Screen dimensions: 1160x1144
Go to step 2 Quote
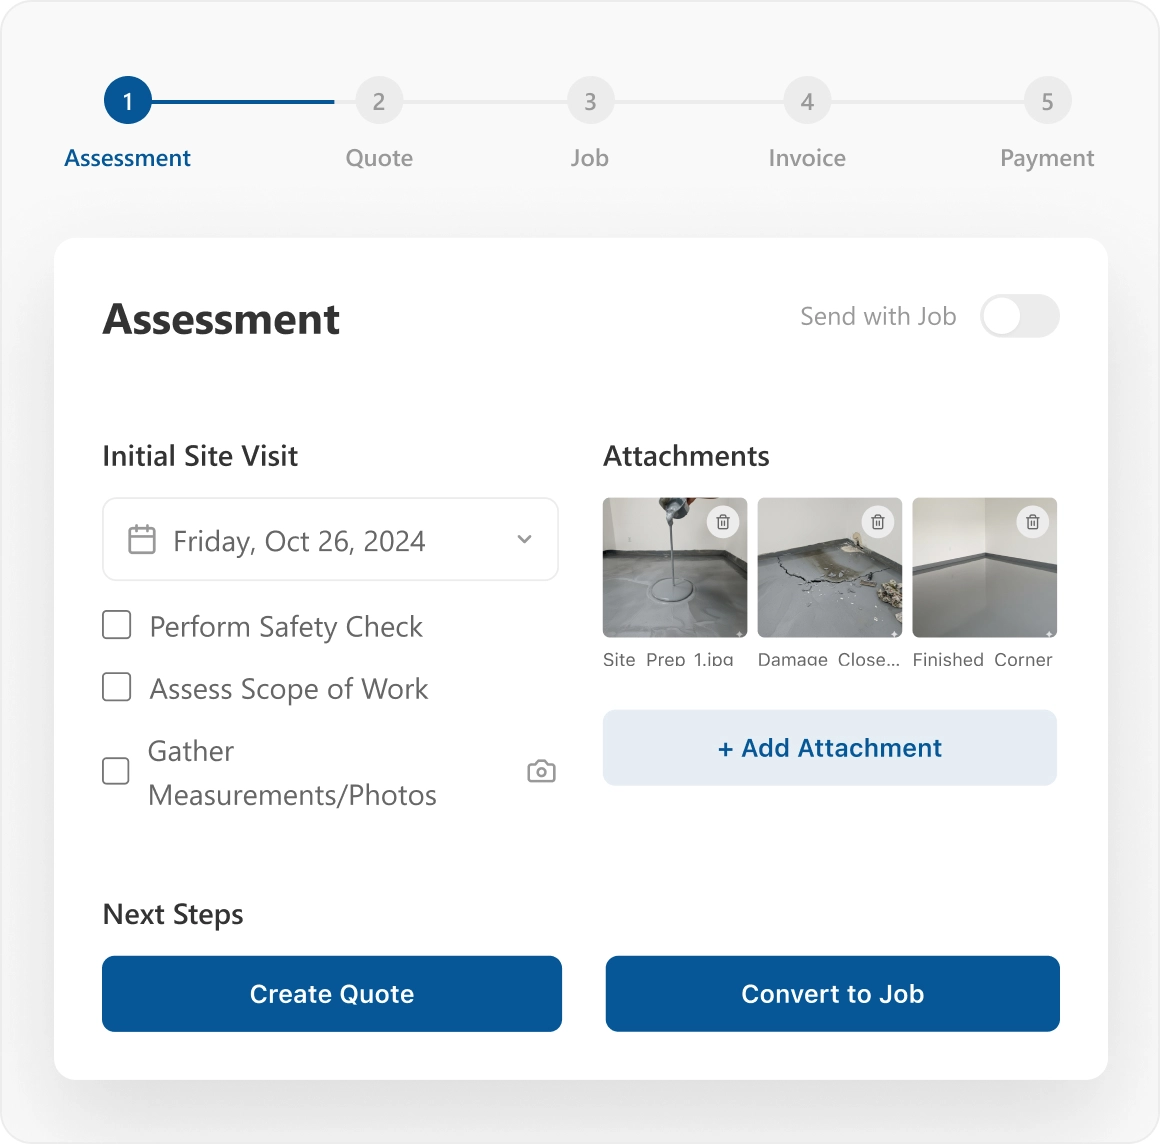point(378,101)
